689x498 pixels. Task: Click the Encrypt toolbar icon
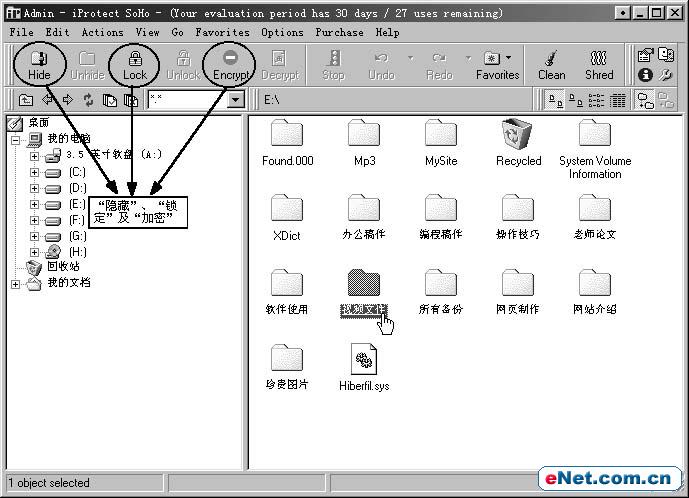click(x=230, y=65)
